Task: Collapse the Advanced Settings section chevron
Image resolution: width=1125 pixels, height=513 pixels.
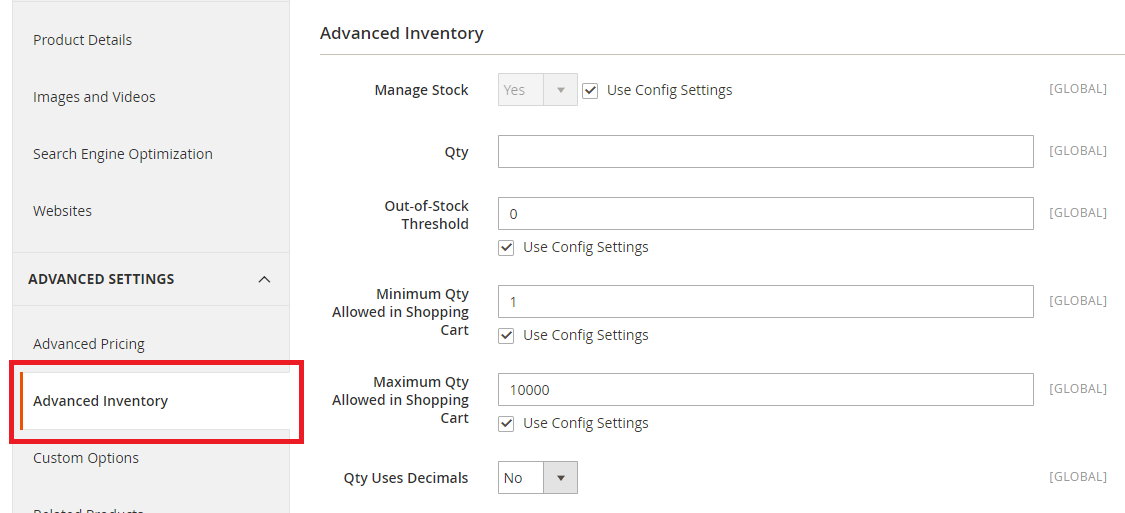Action: 264,279
